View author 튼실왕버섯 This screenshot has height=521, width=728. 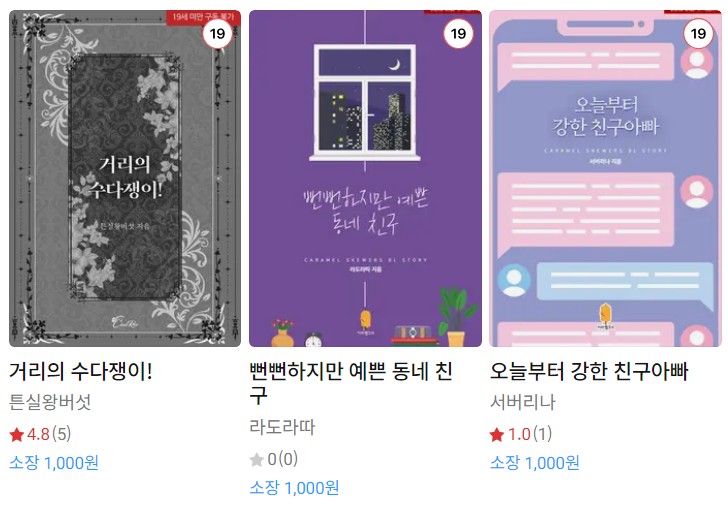(50, 402)
